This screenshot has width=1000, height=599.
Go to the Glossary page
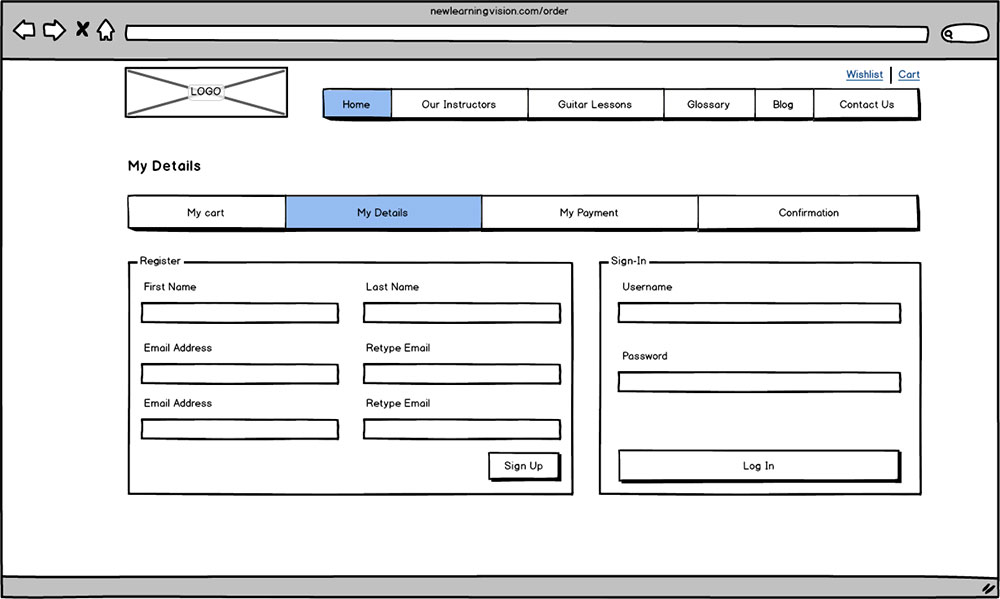click(x=708, y=104)
